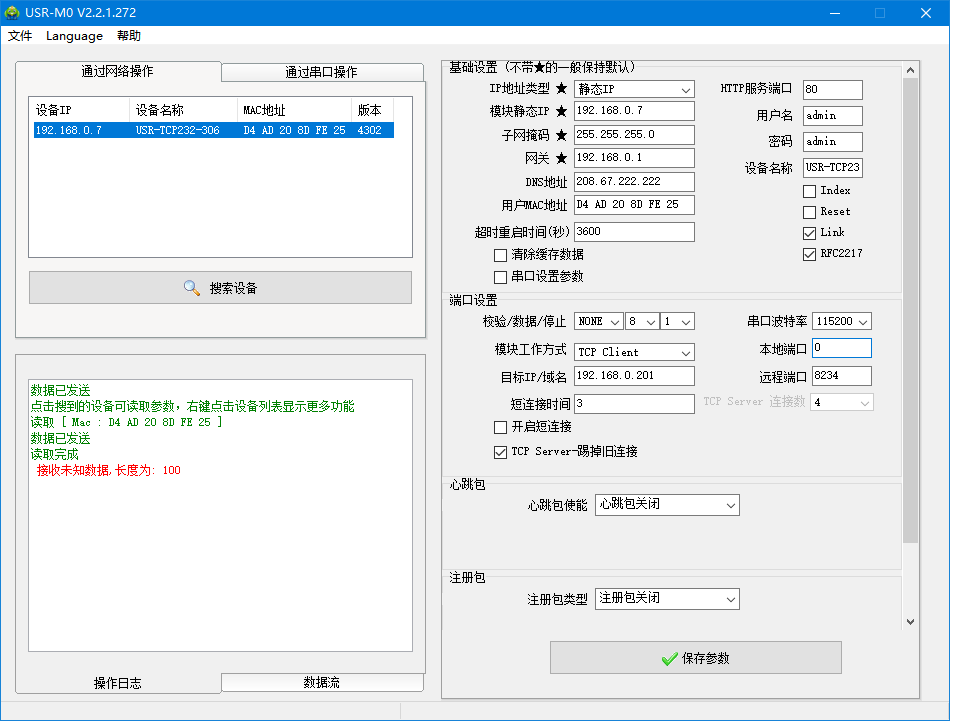Viewport: 954px width, 724px height.
Task: Enable the Index checkbox
Action: tap(809, 191)
